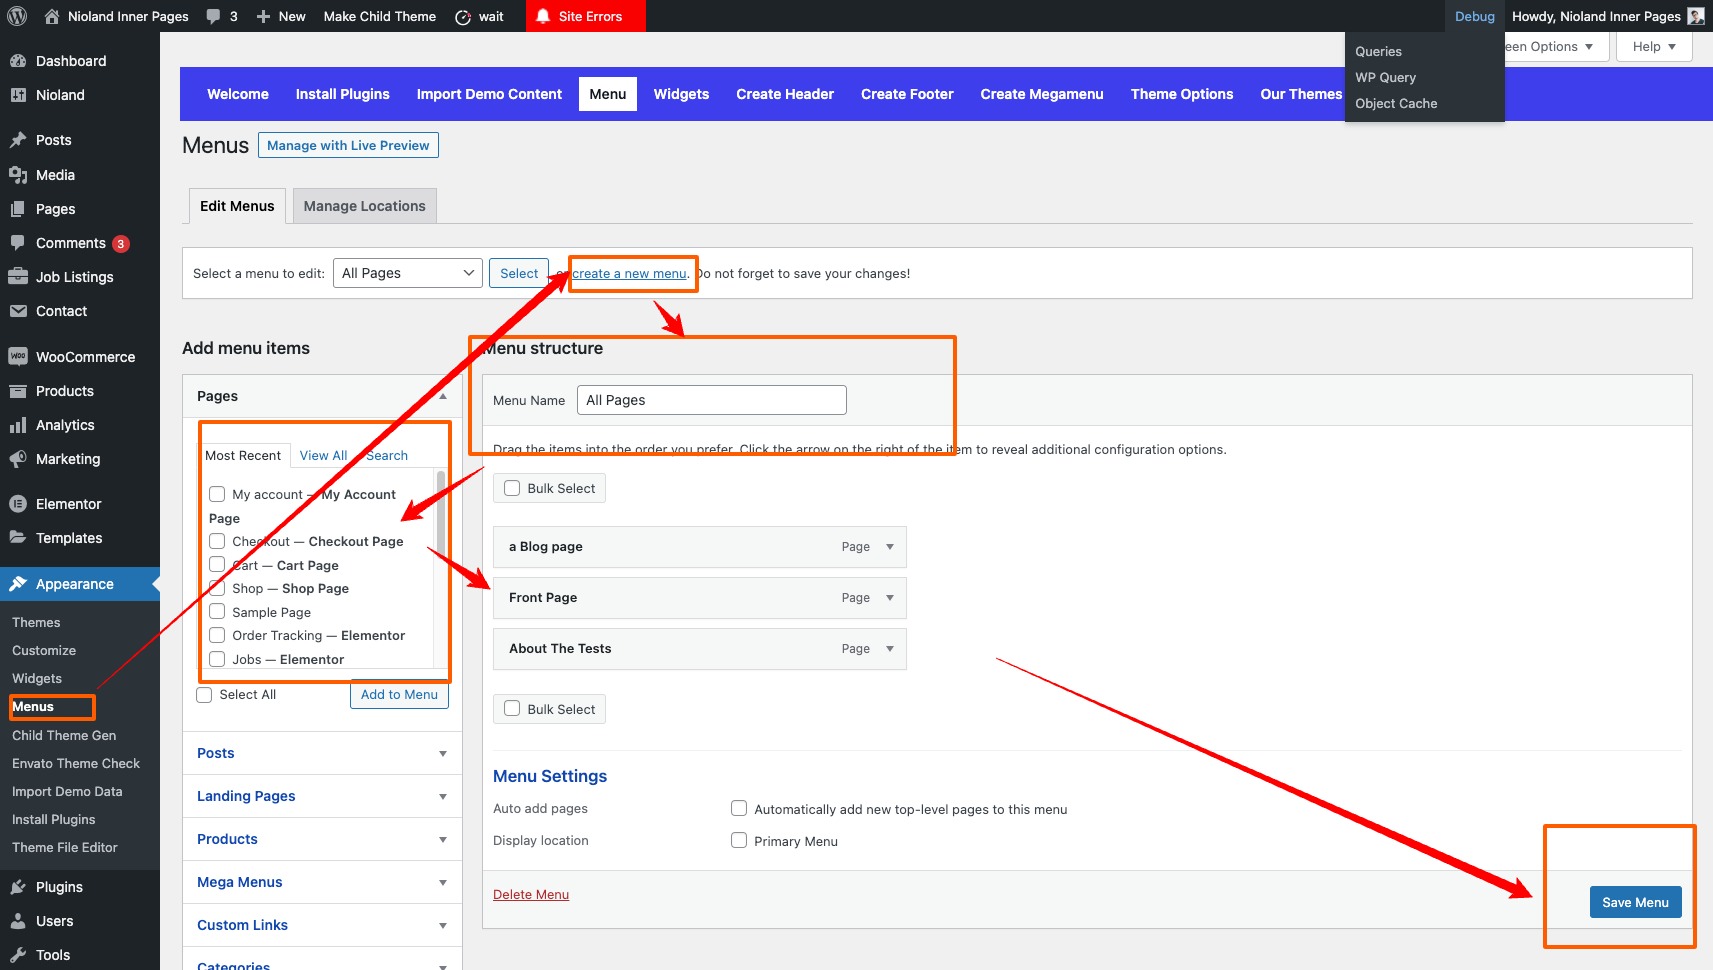Check the Sample Page checkbox
This screenshot has height=970, width=1713.
coord(217,612)
